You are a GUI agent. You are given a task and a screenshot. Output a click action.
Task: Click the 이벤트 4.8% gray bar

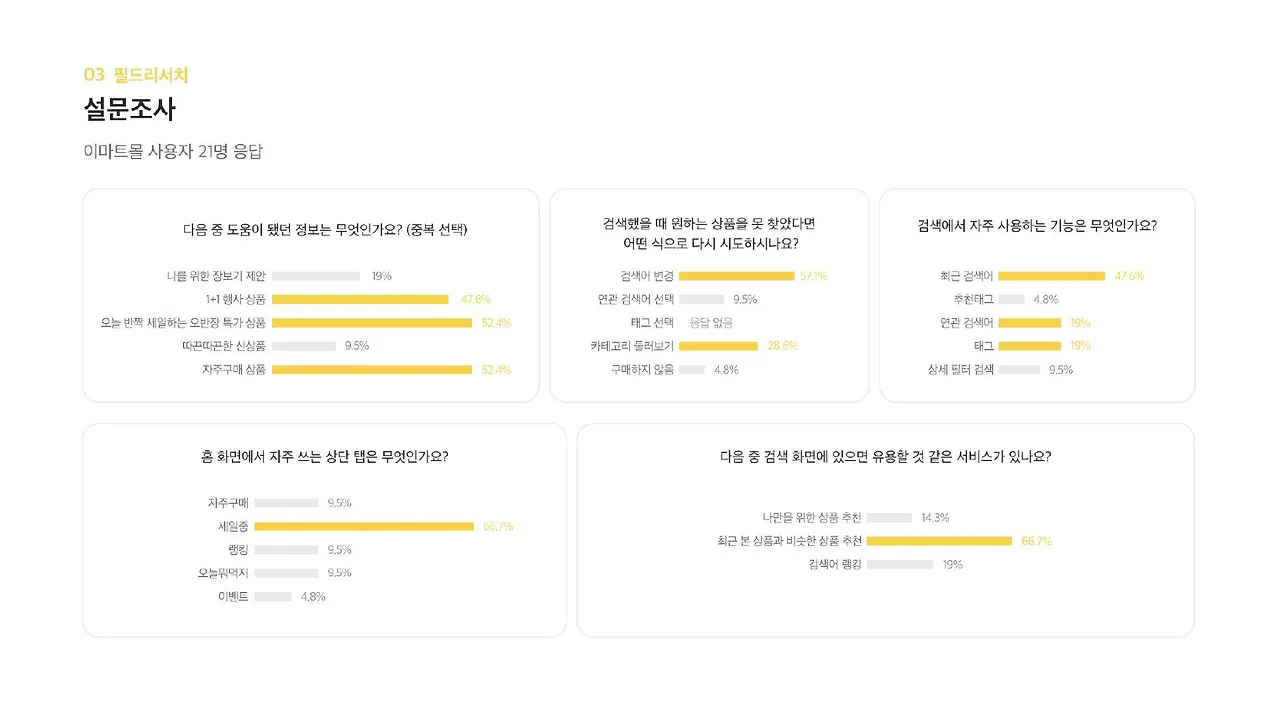click(x=273, y=597)
